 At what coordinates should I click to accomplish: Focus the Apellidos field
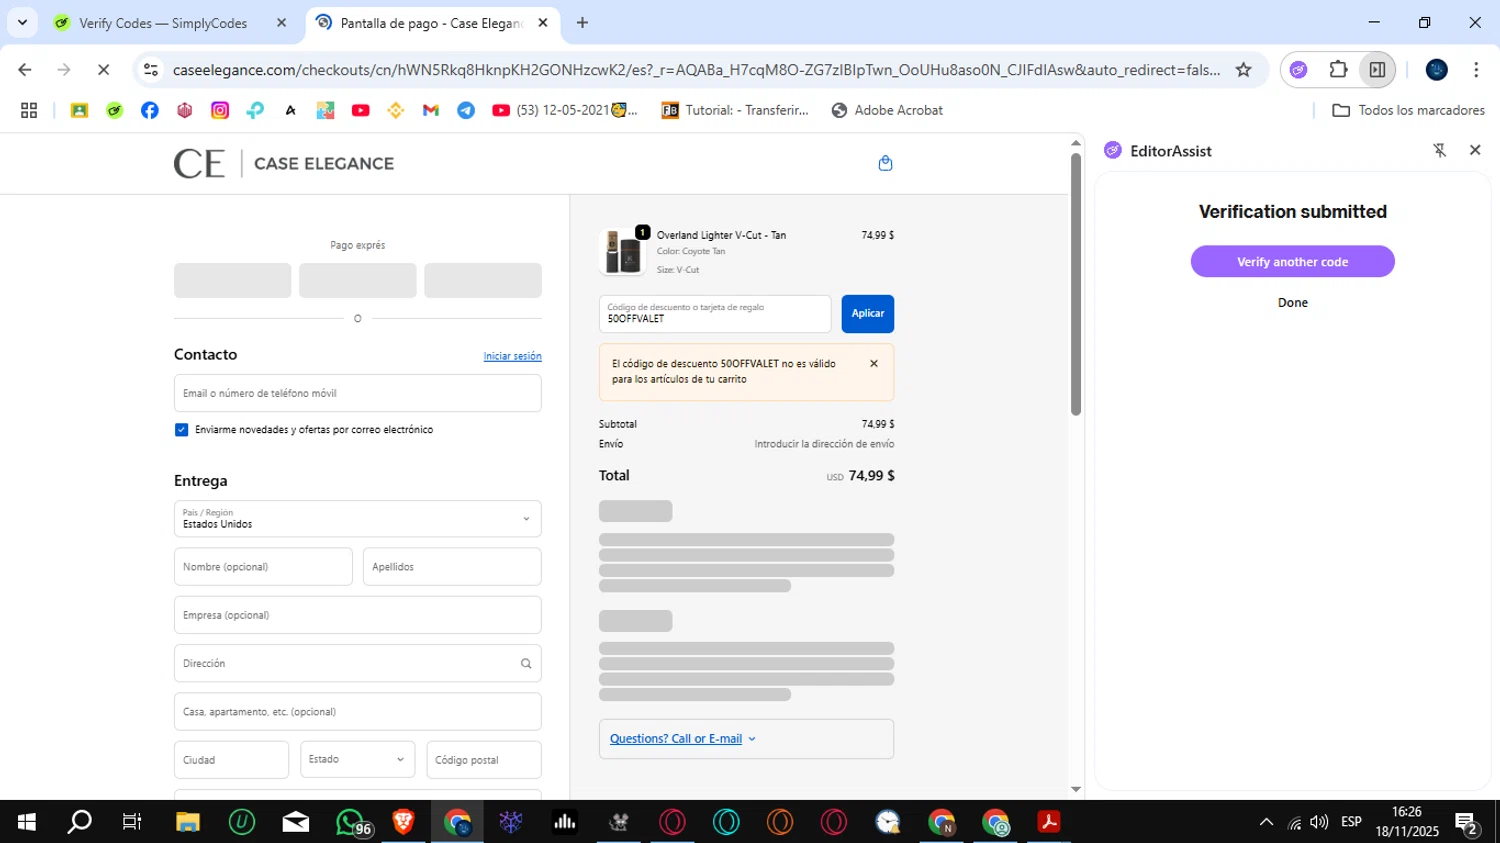click(452, 567)
